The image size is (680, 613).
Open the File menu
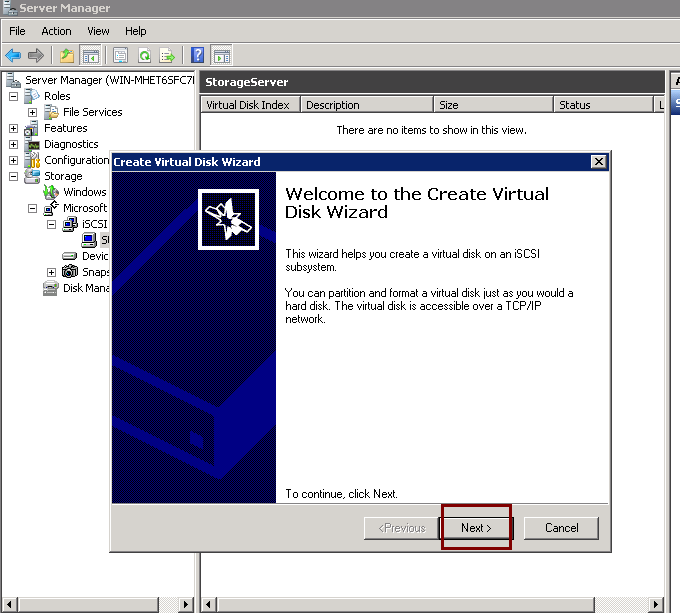[x=17, y=31]
